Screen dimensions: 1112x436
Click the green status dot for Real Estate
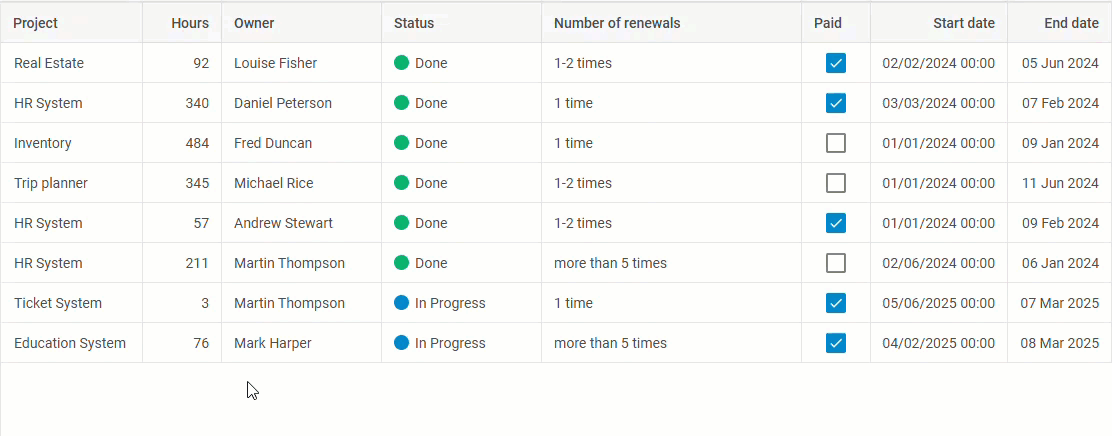click(x=402, y=63)
